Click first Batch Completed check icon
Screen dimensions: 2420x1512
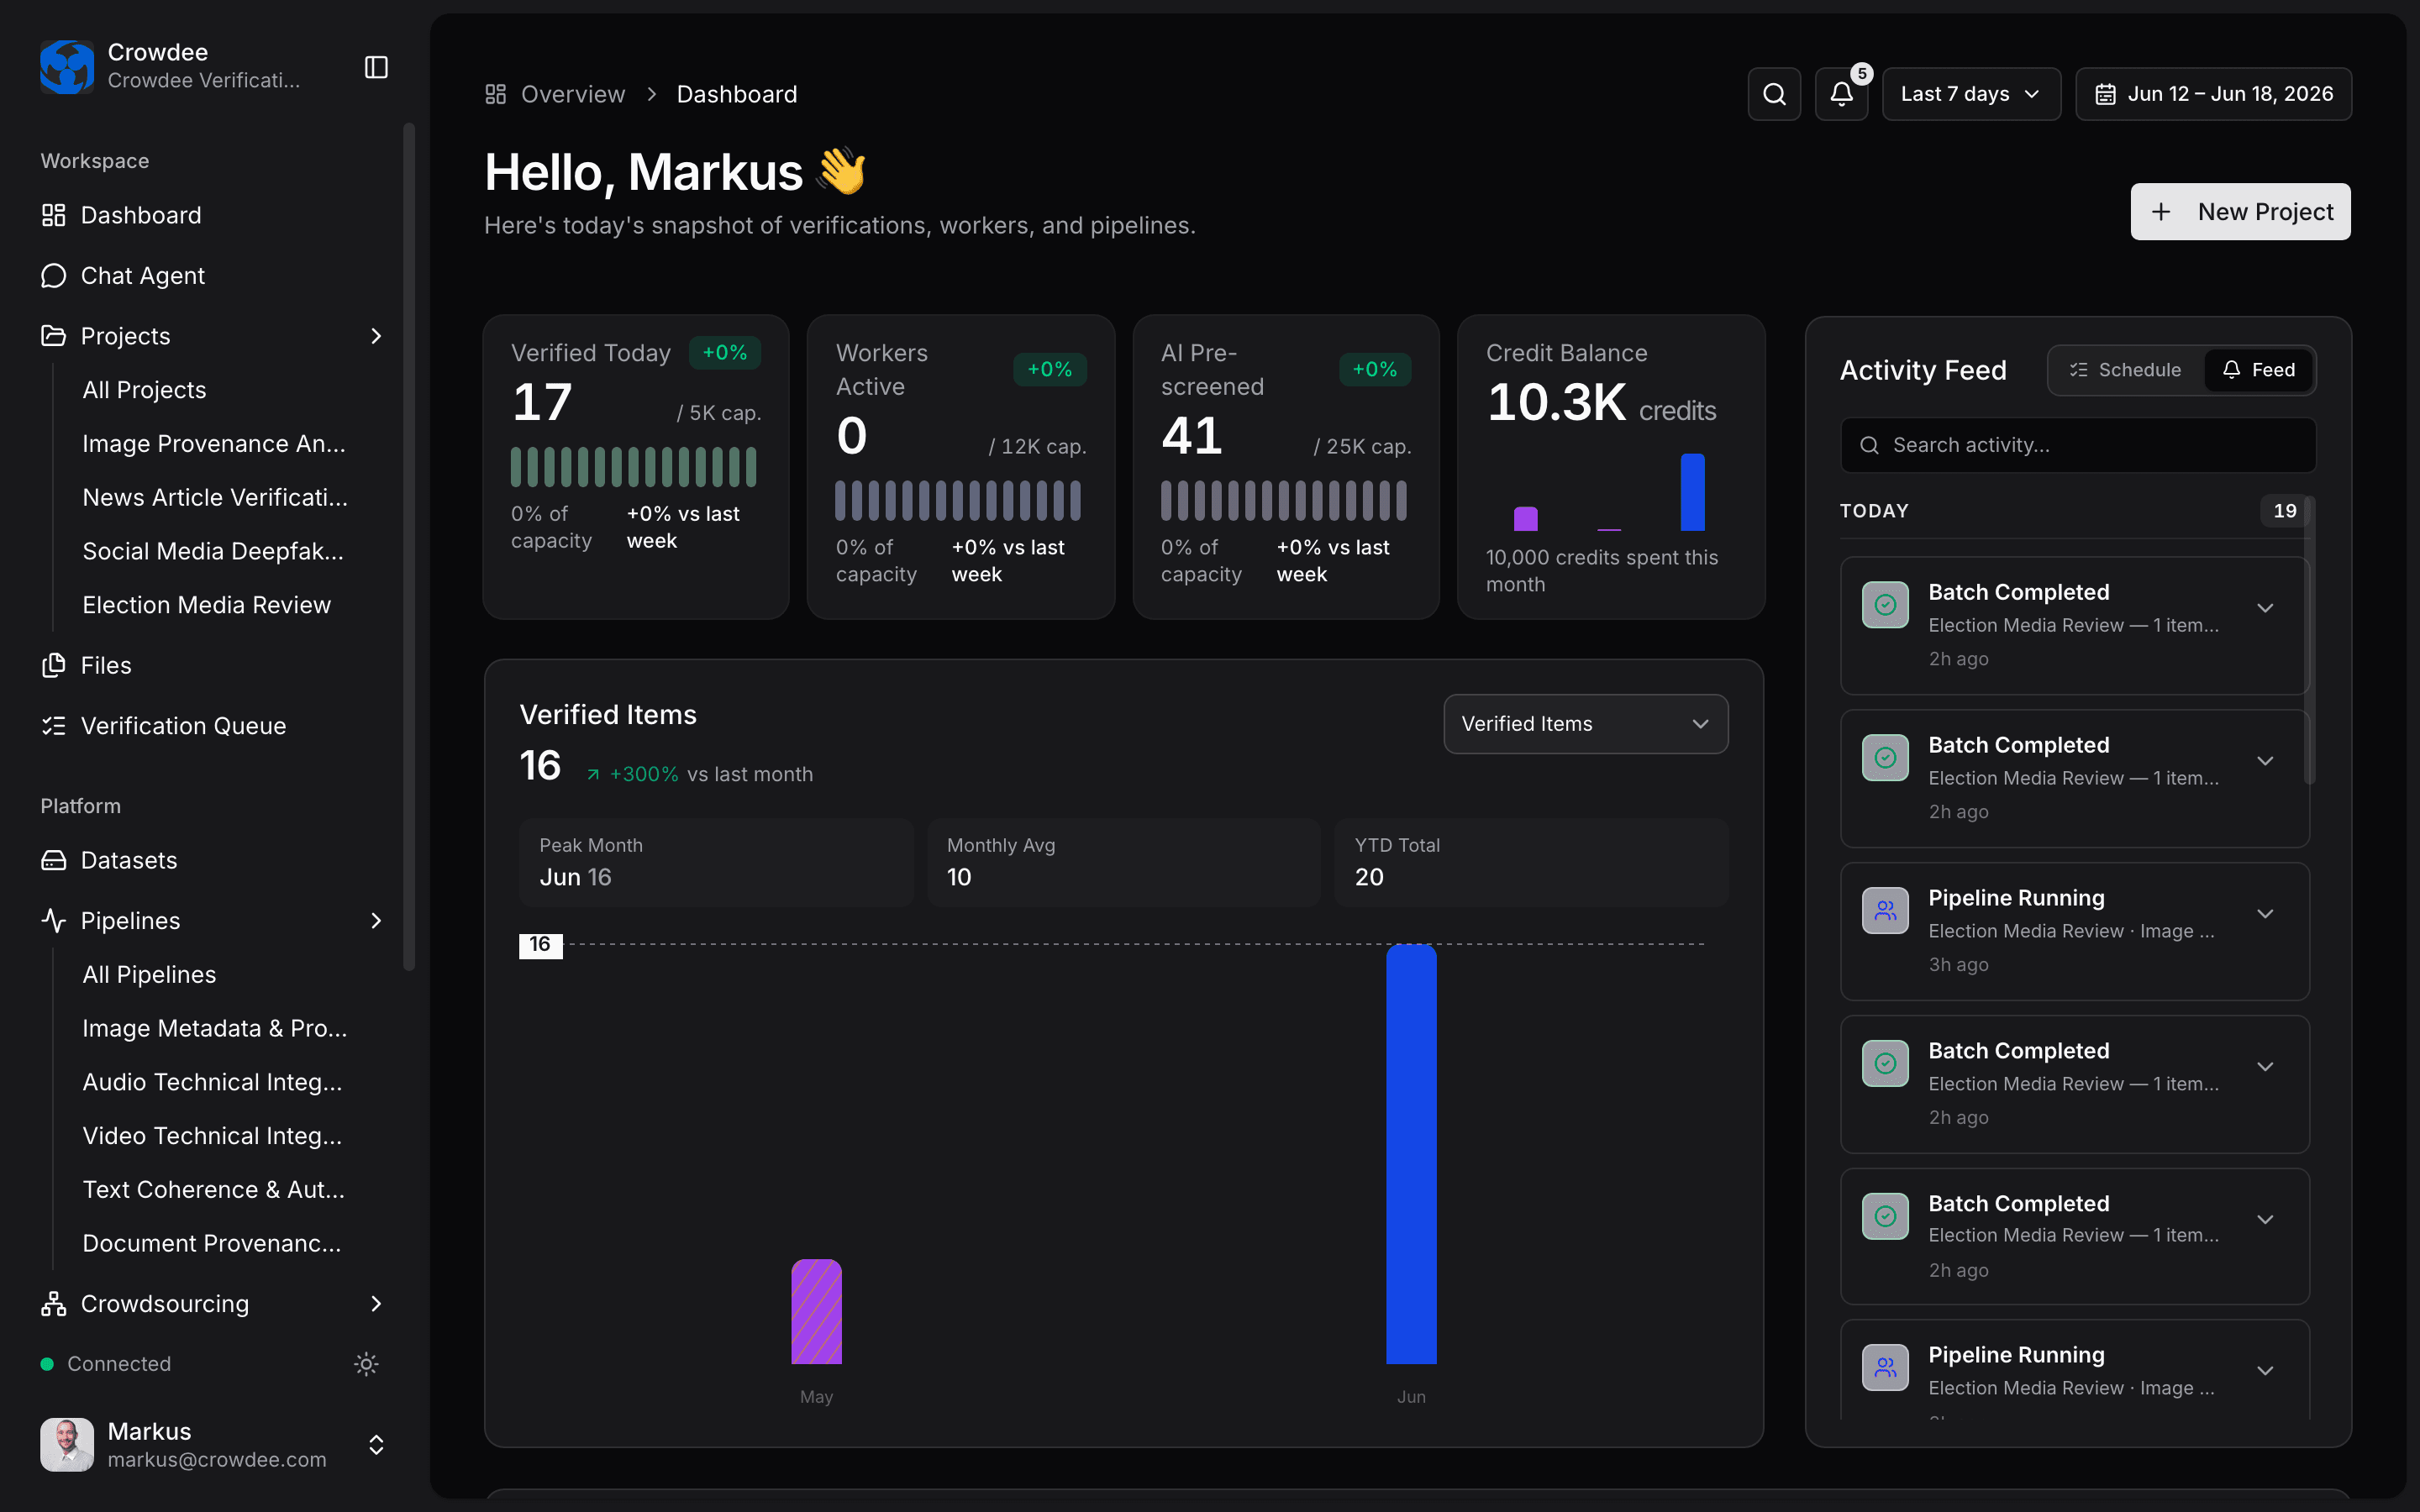coord(1885,605)
